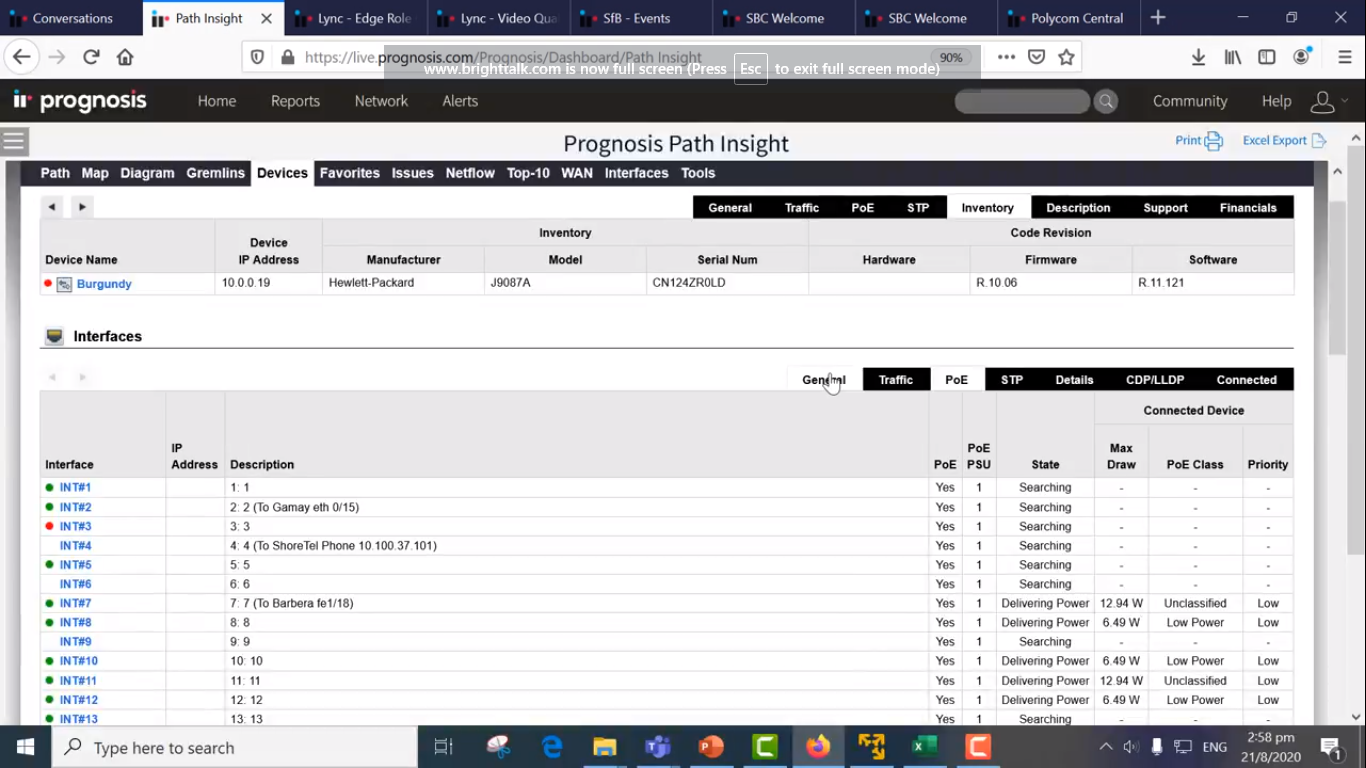The width and height of the screenshot is (1366, 768).
Task: Switch to the Connected interfaces tab
Action: tap(1246, 380)
